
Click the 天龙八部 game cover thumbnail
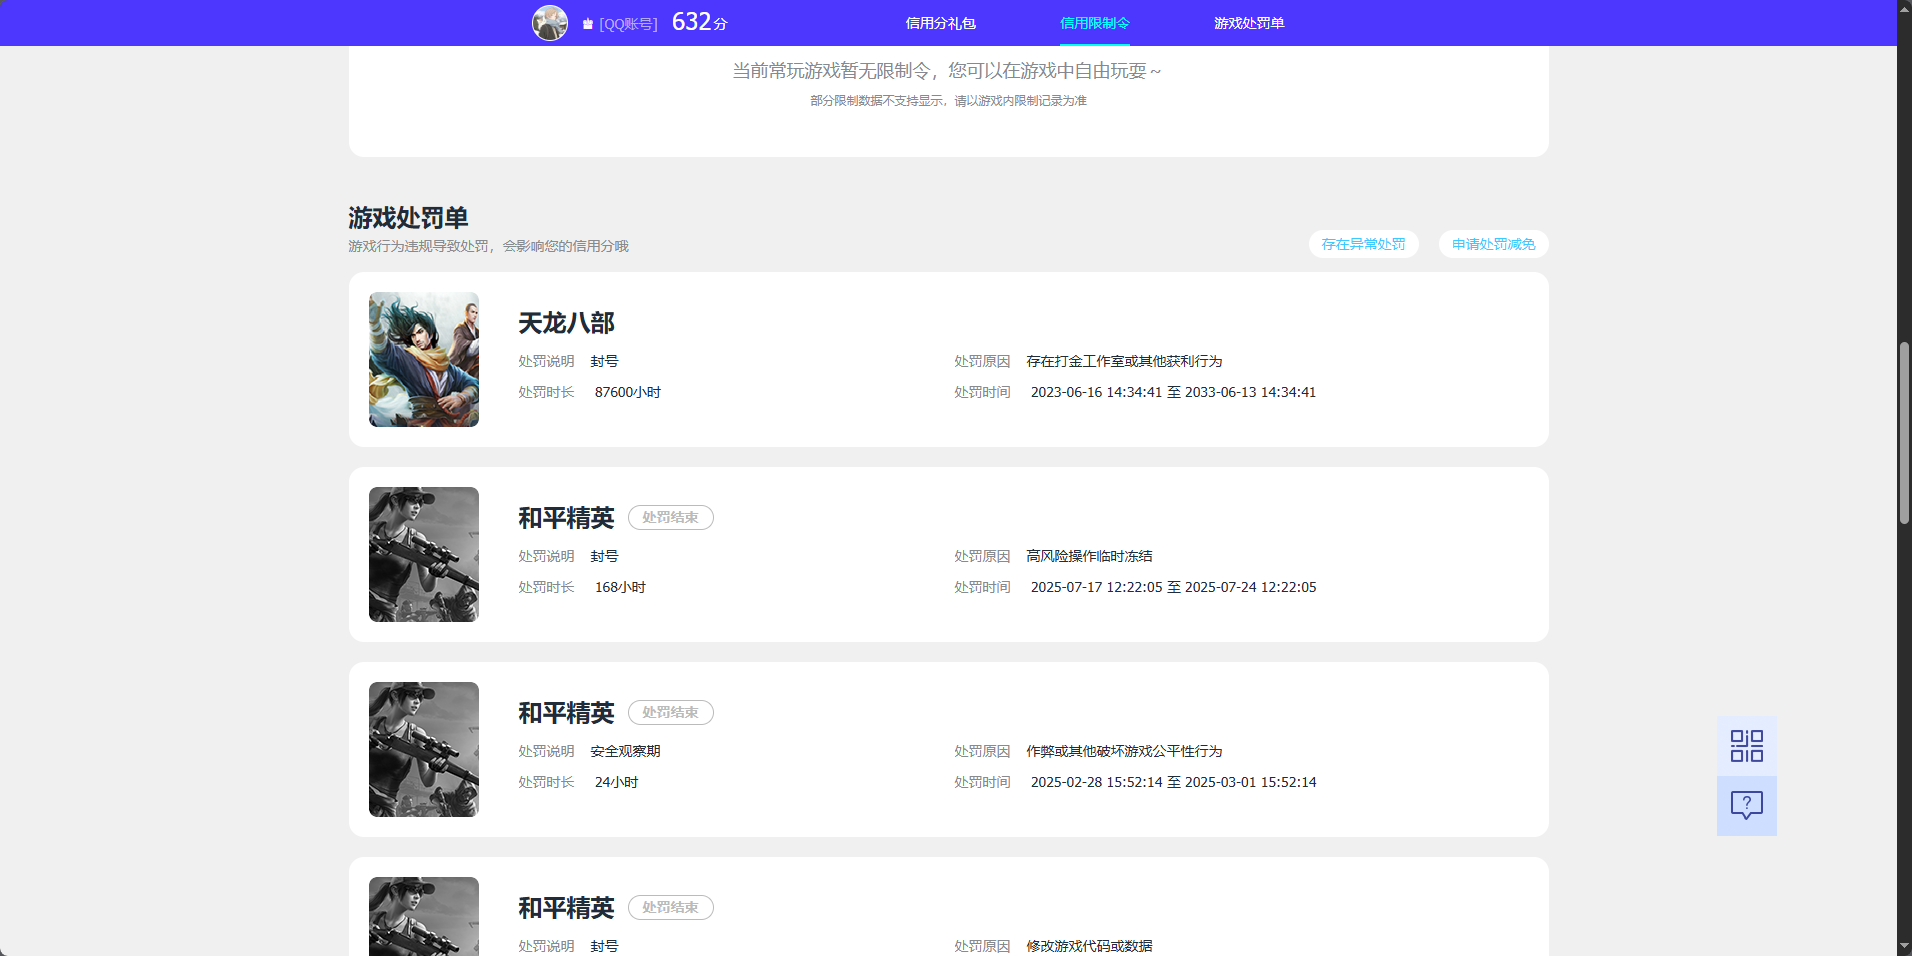[x=424, y=359]
